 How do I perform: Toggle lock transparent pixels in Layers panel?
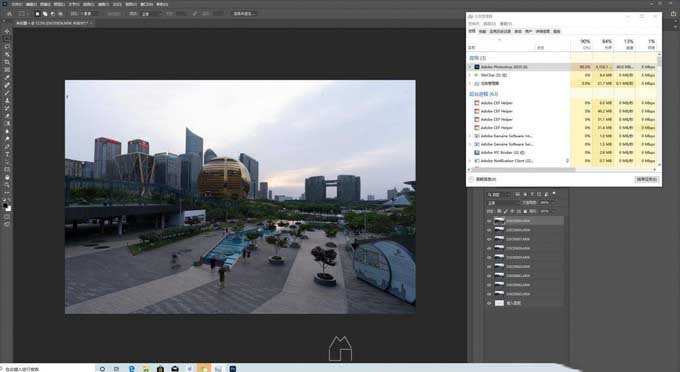coord(499,212)
